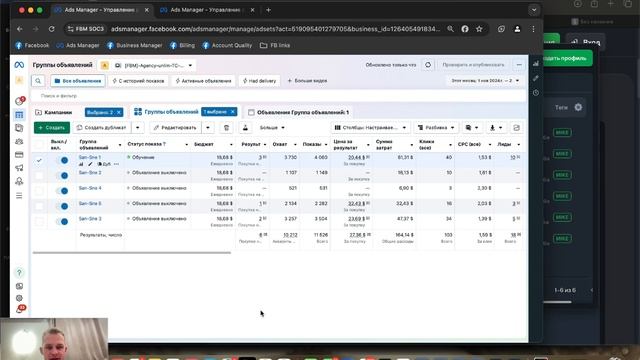Open the Столбцы columns dropdown

370,128
